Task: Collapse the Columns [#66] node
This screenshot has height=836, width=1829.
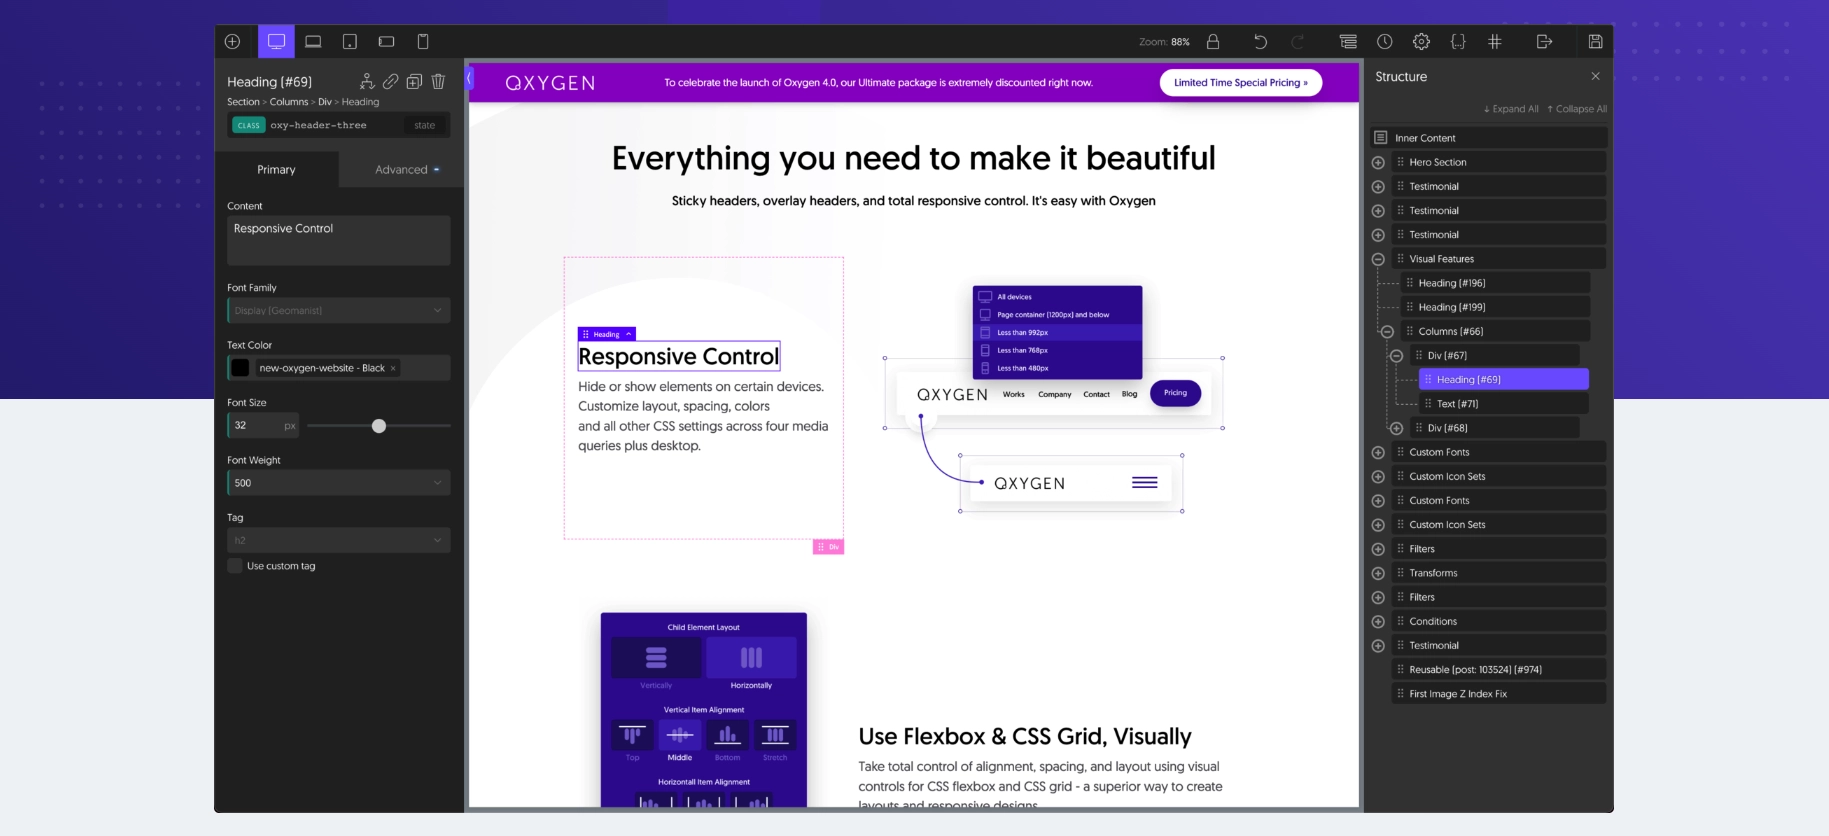Action: [1387, 331]
